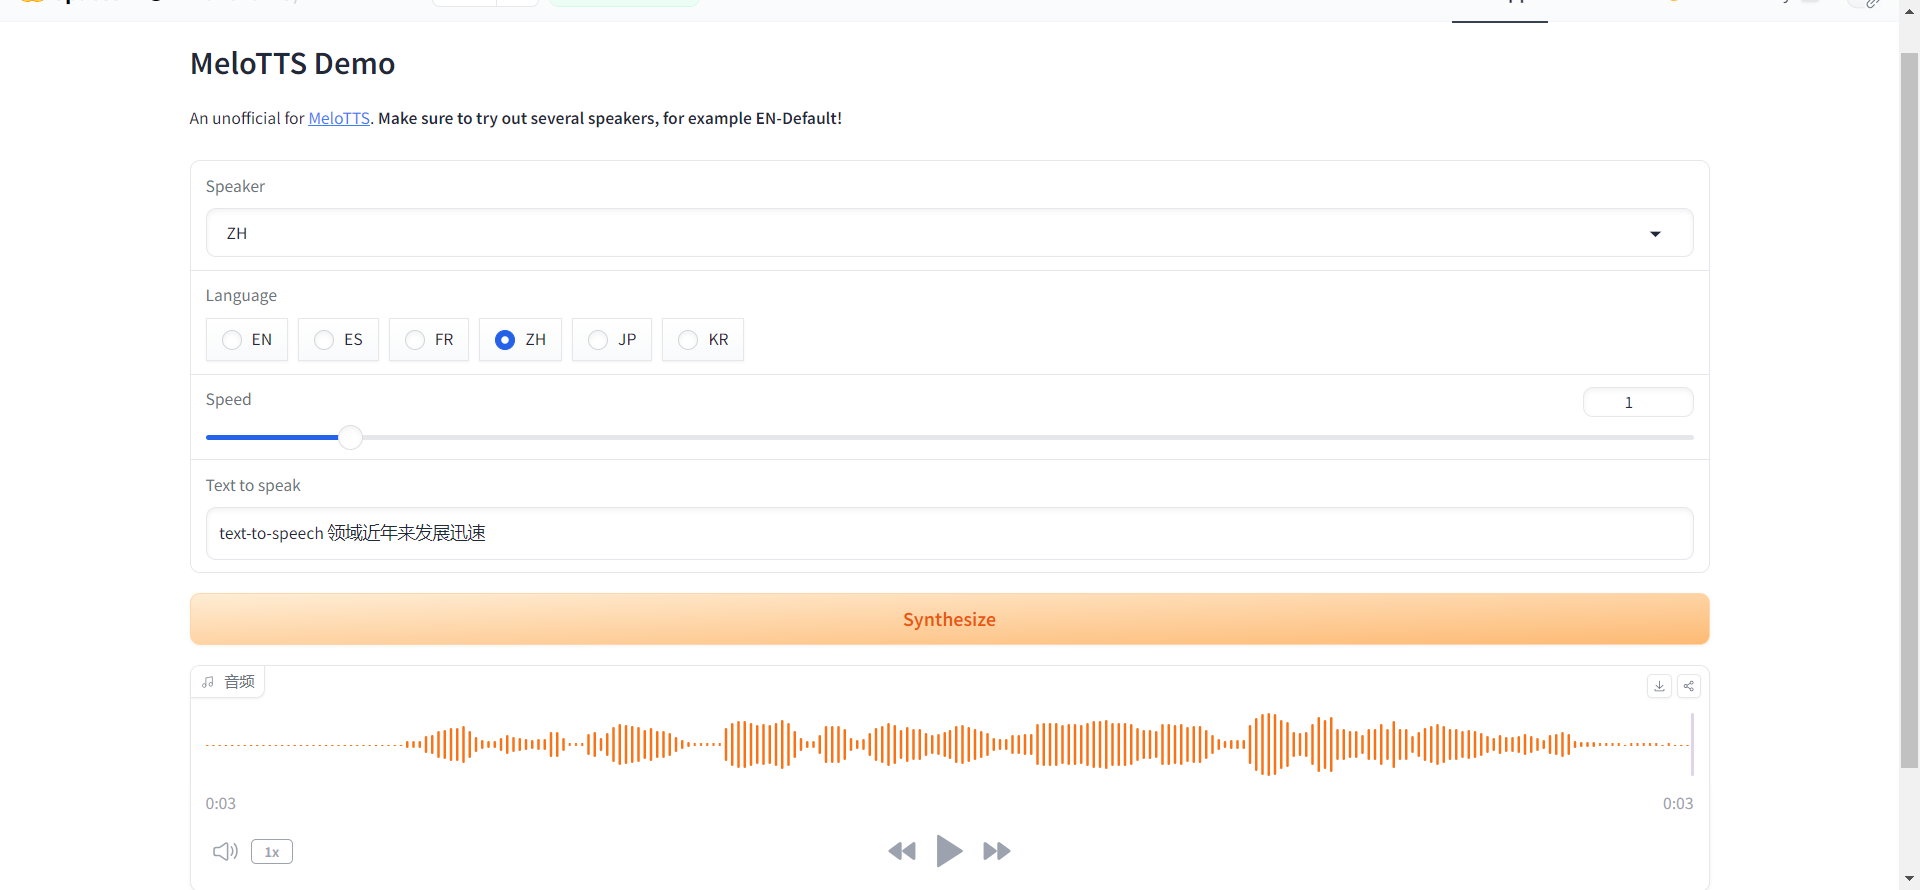Set language to KR
This screenshot has height=890, width=1920.
click(688, 340)
